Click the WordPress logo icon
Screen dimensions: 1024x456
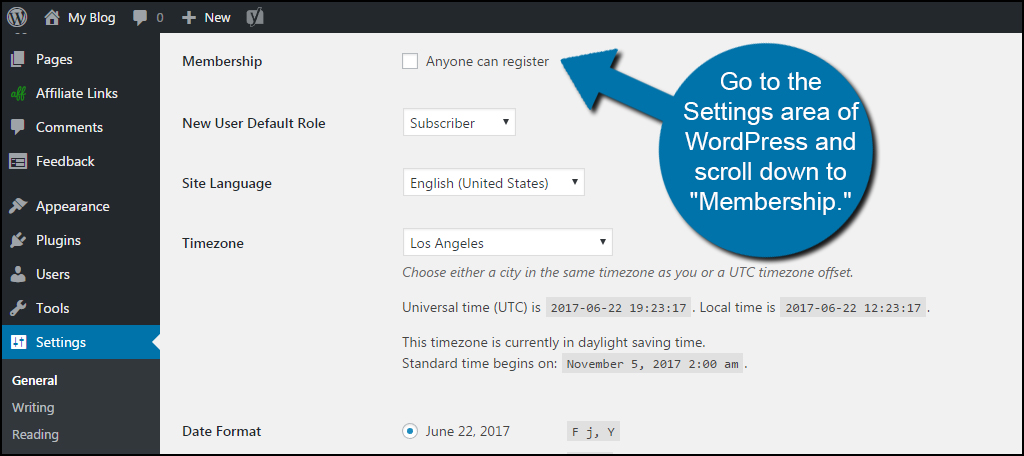click(x=18, y=17)
